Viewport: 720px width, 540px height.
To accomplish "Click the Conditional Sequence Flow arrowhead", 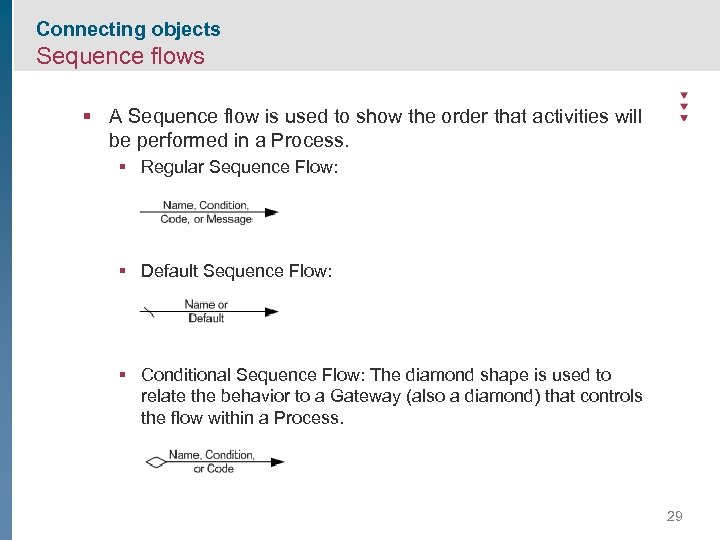I will click(x=277, y=462).
